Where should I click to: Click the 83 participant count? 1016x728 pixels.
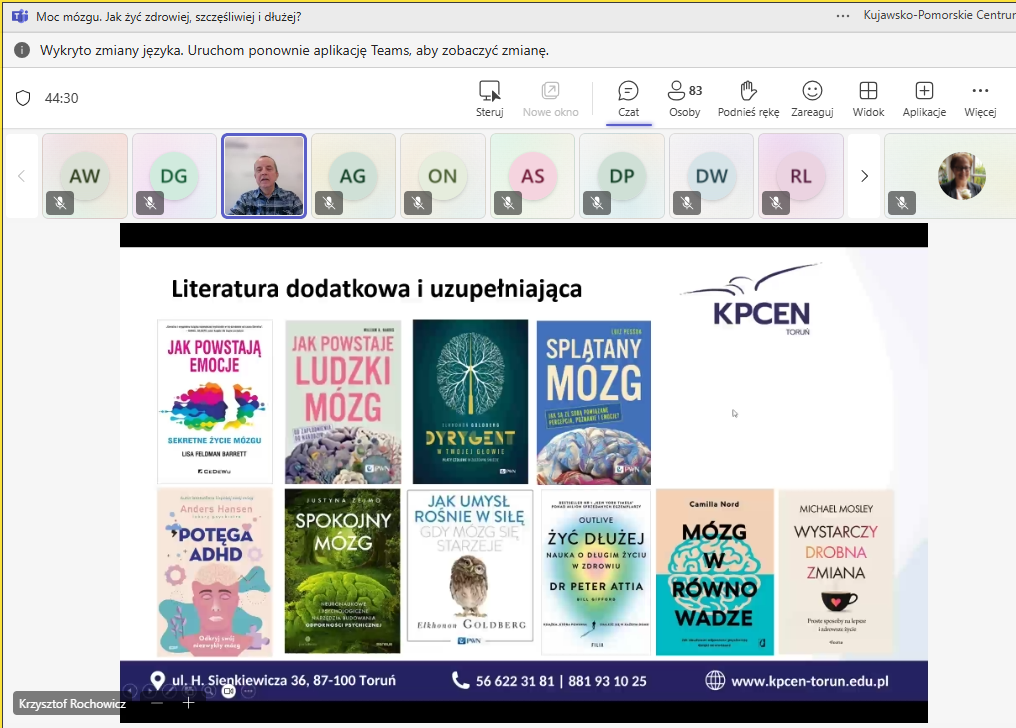click(x=696, y=91)
